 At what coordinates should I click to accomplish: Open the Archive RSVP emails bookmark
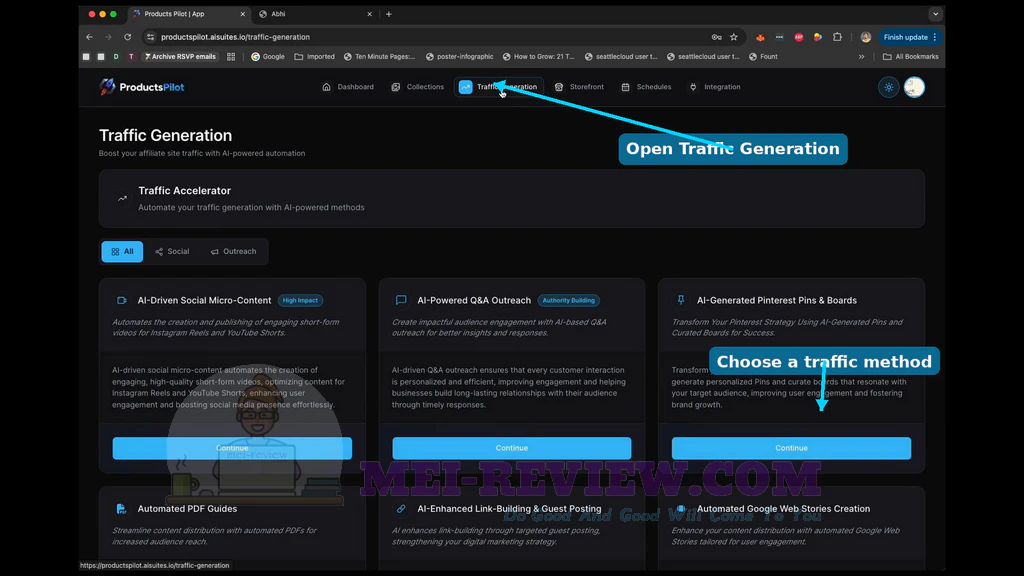click(180, 57)
